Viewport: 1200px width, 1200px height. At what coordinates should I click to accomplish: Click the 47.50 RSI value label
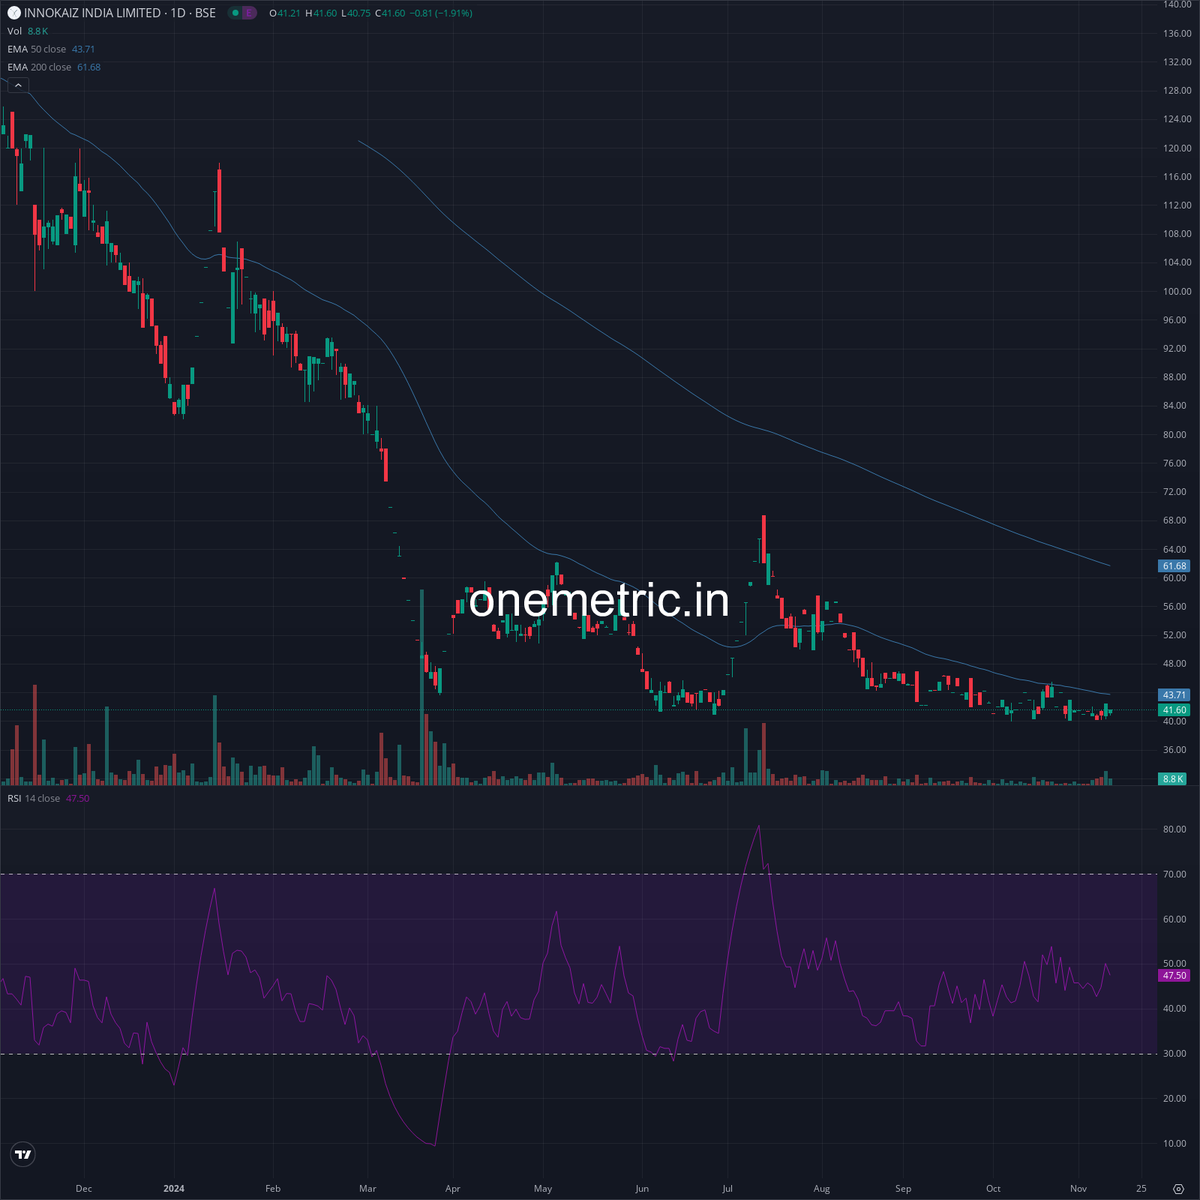point(1174,975)
